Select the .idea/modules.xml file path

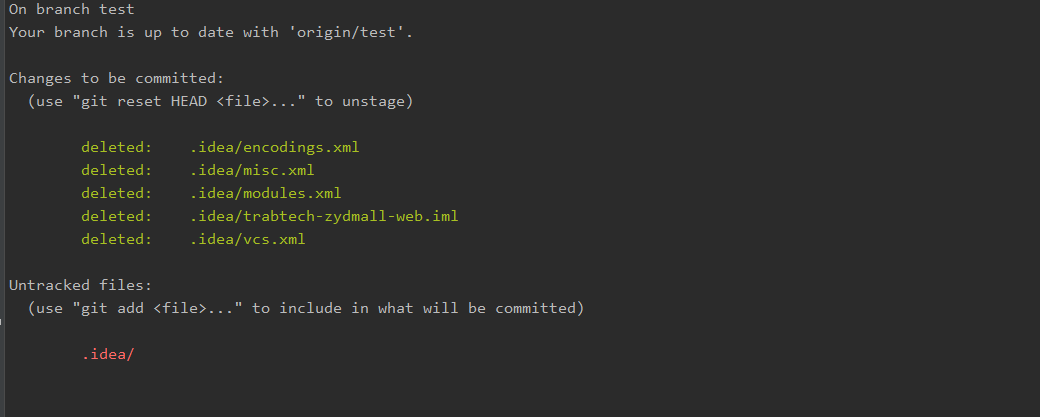click(265, 193)
